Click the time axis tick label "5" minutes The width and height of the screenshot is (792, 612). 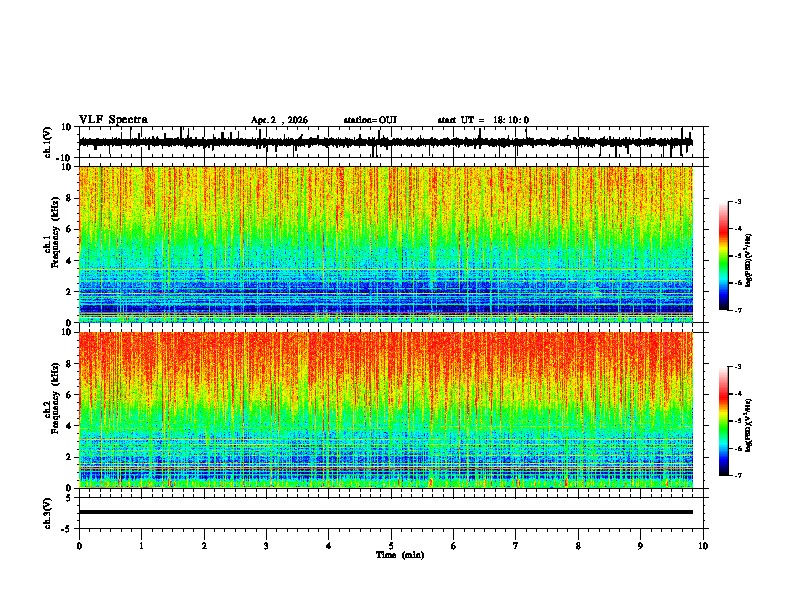(x=391, y=546)
